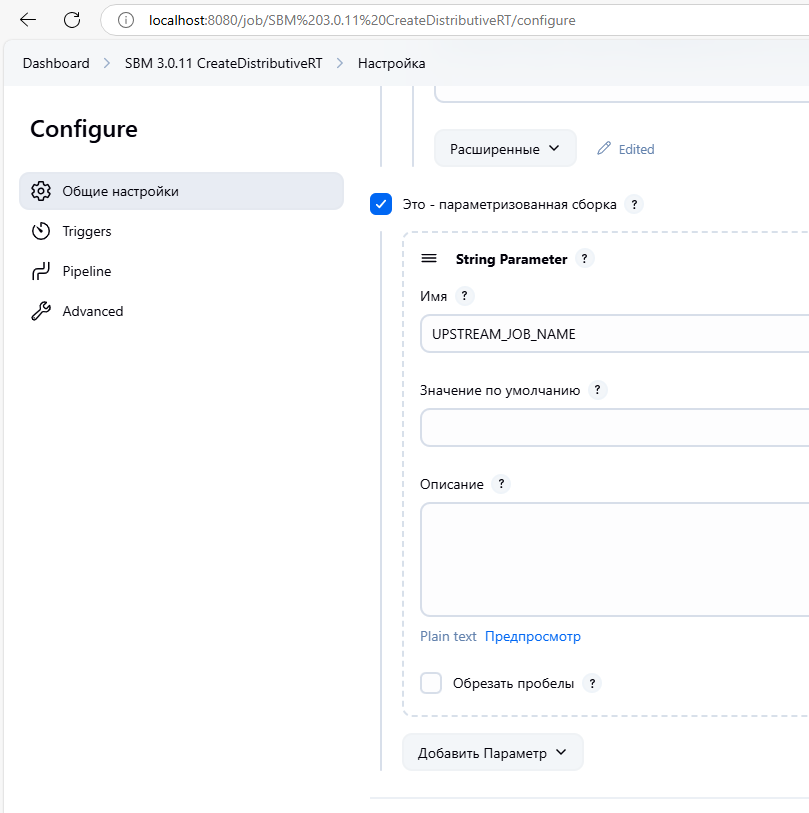This screenshot has width=809, height=813.
Task: Click the Предпросмотр link
Action: pyautogui.click(x=532, y=636)
